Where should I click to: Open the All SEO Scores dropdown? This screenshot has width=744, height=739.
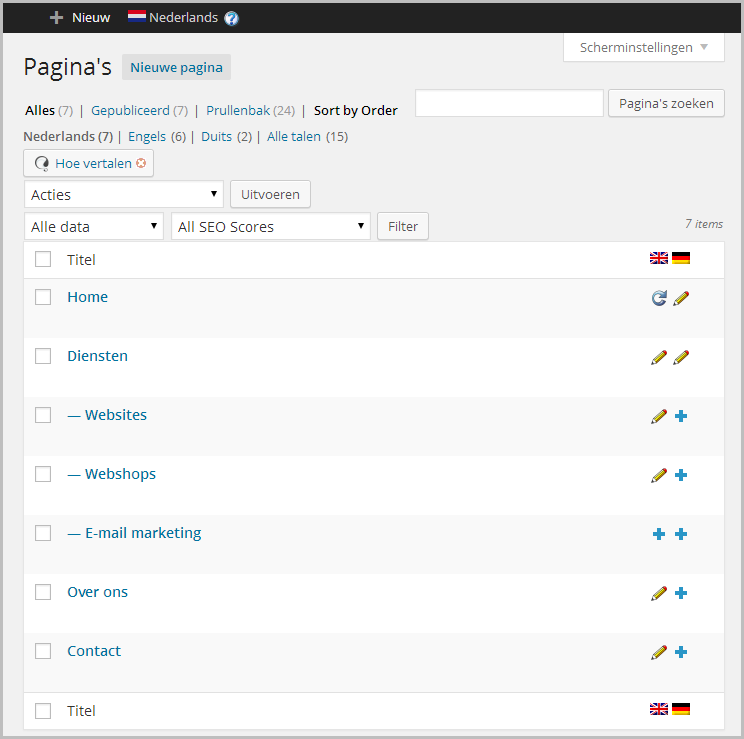(271, 227)
